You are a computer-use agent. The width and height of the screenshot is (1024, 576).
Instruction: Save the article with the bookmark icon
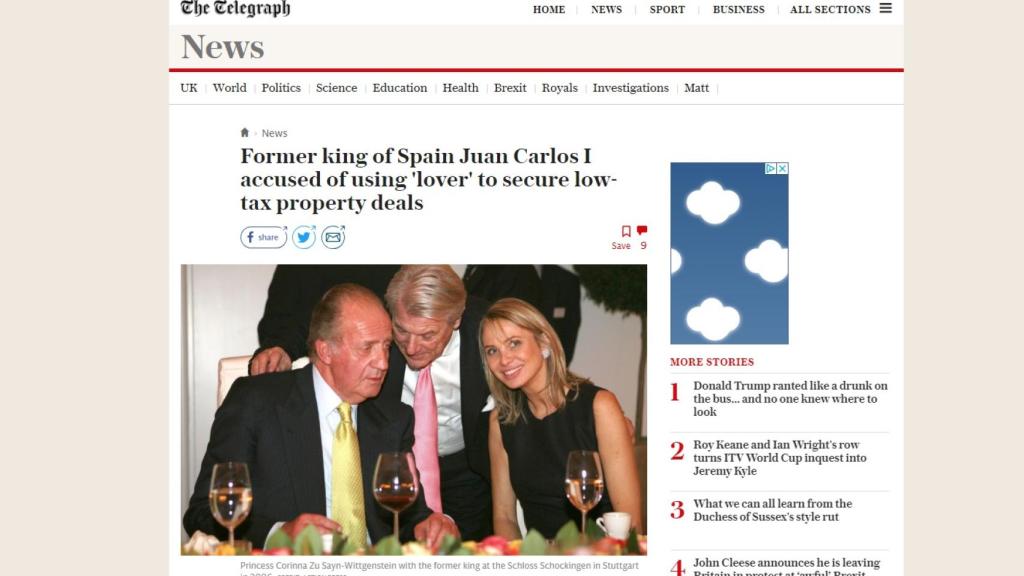626,231
